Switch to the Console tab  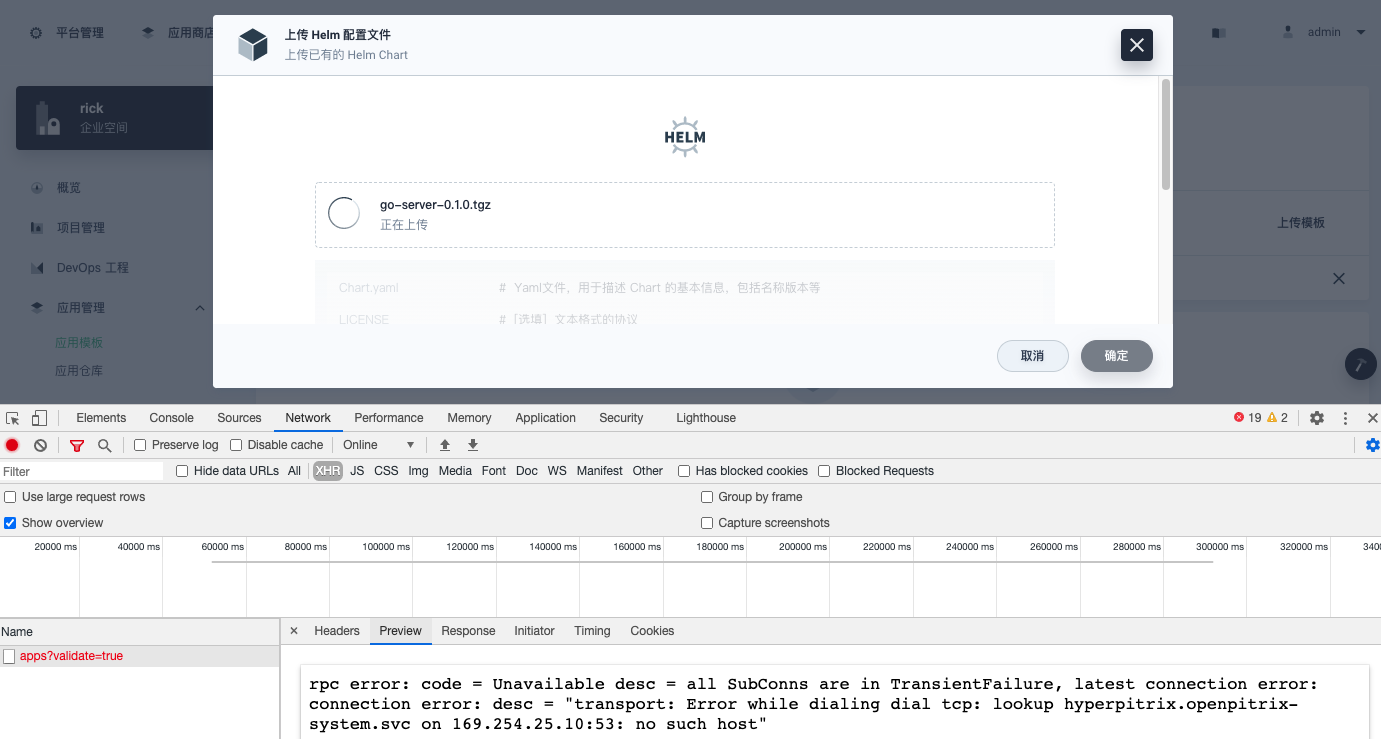[171, 417]
